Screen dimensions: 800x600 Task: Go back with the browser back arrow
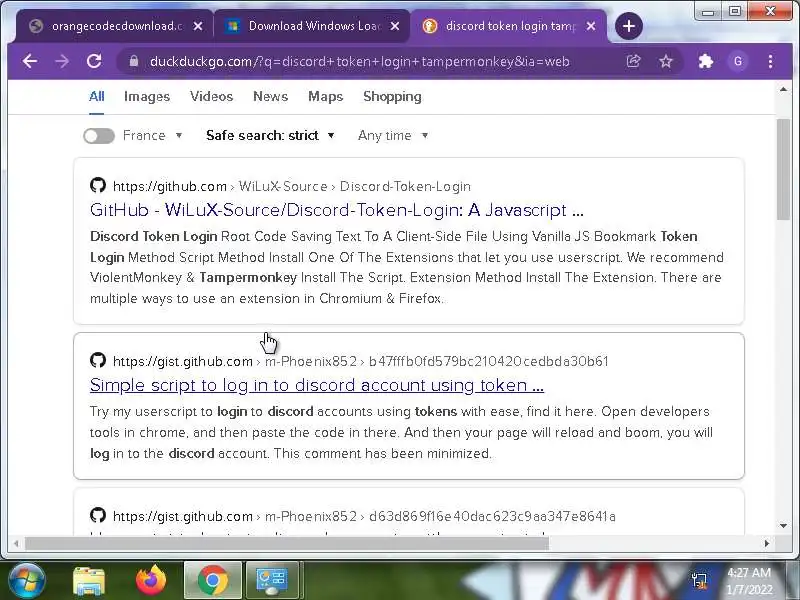[30, 61]
